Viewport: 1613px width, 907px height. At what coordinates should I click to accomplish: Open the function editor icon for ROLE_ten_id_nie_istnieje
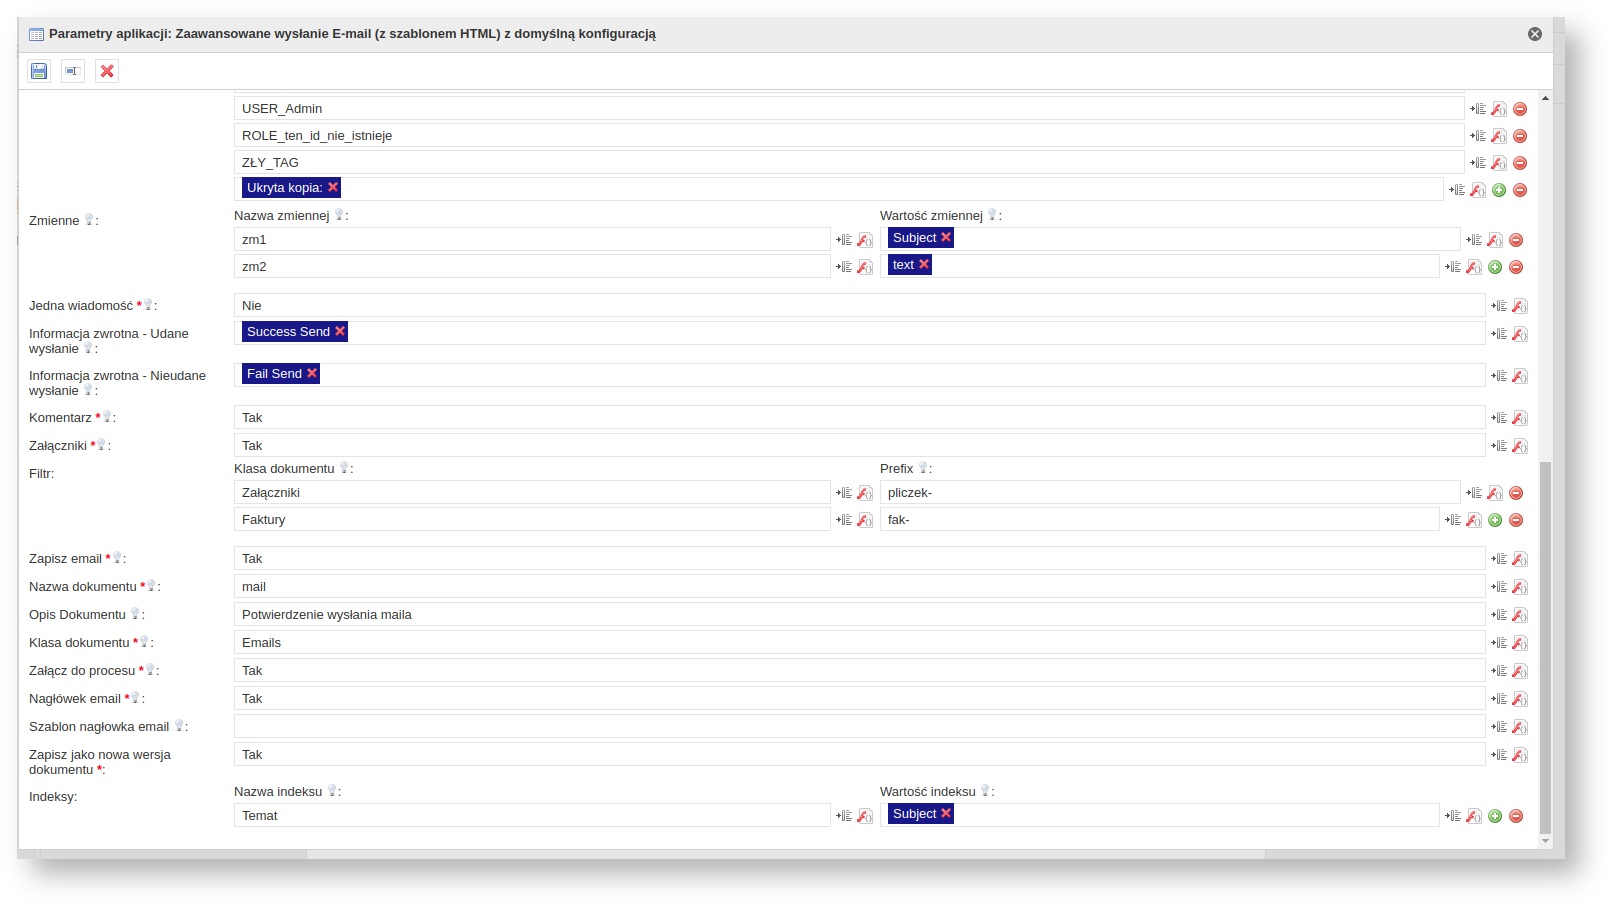(1498, 136)
